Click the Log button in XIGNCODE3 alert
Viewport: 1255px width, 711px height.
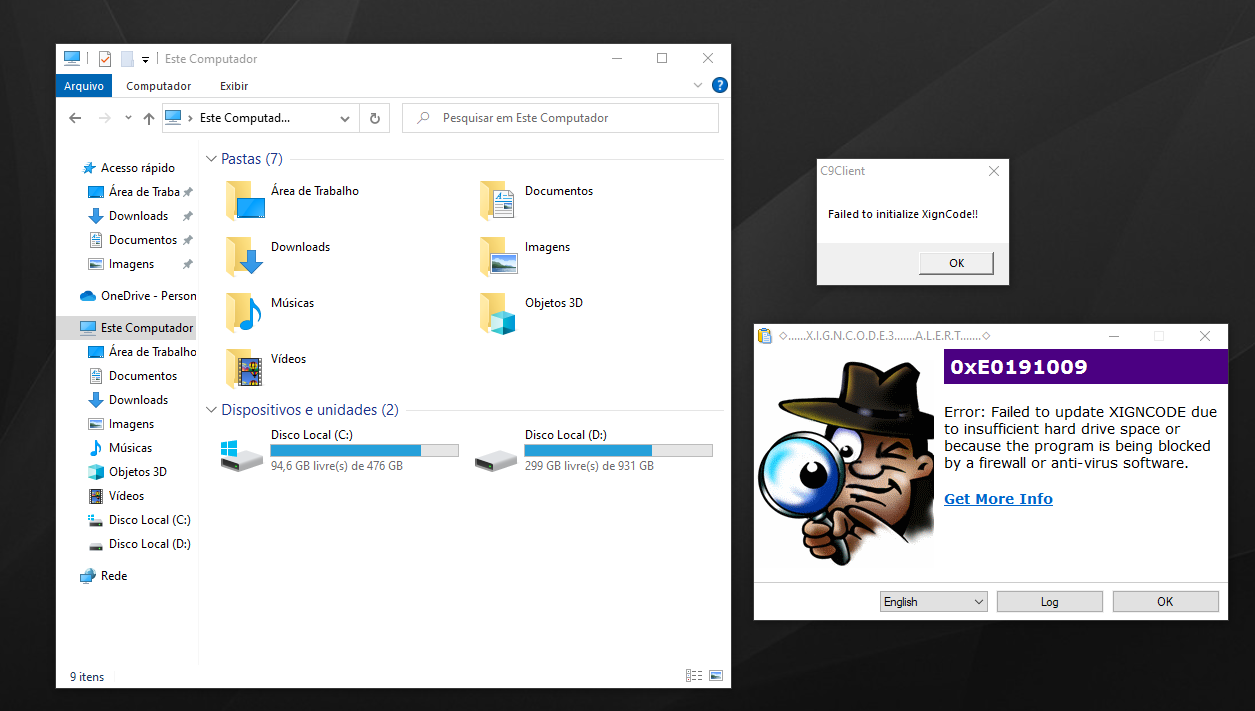1049,601
